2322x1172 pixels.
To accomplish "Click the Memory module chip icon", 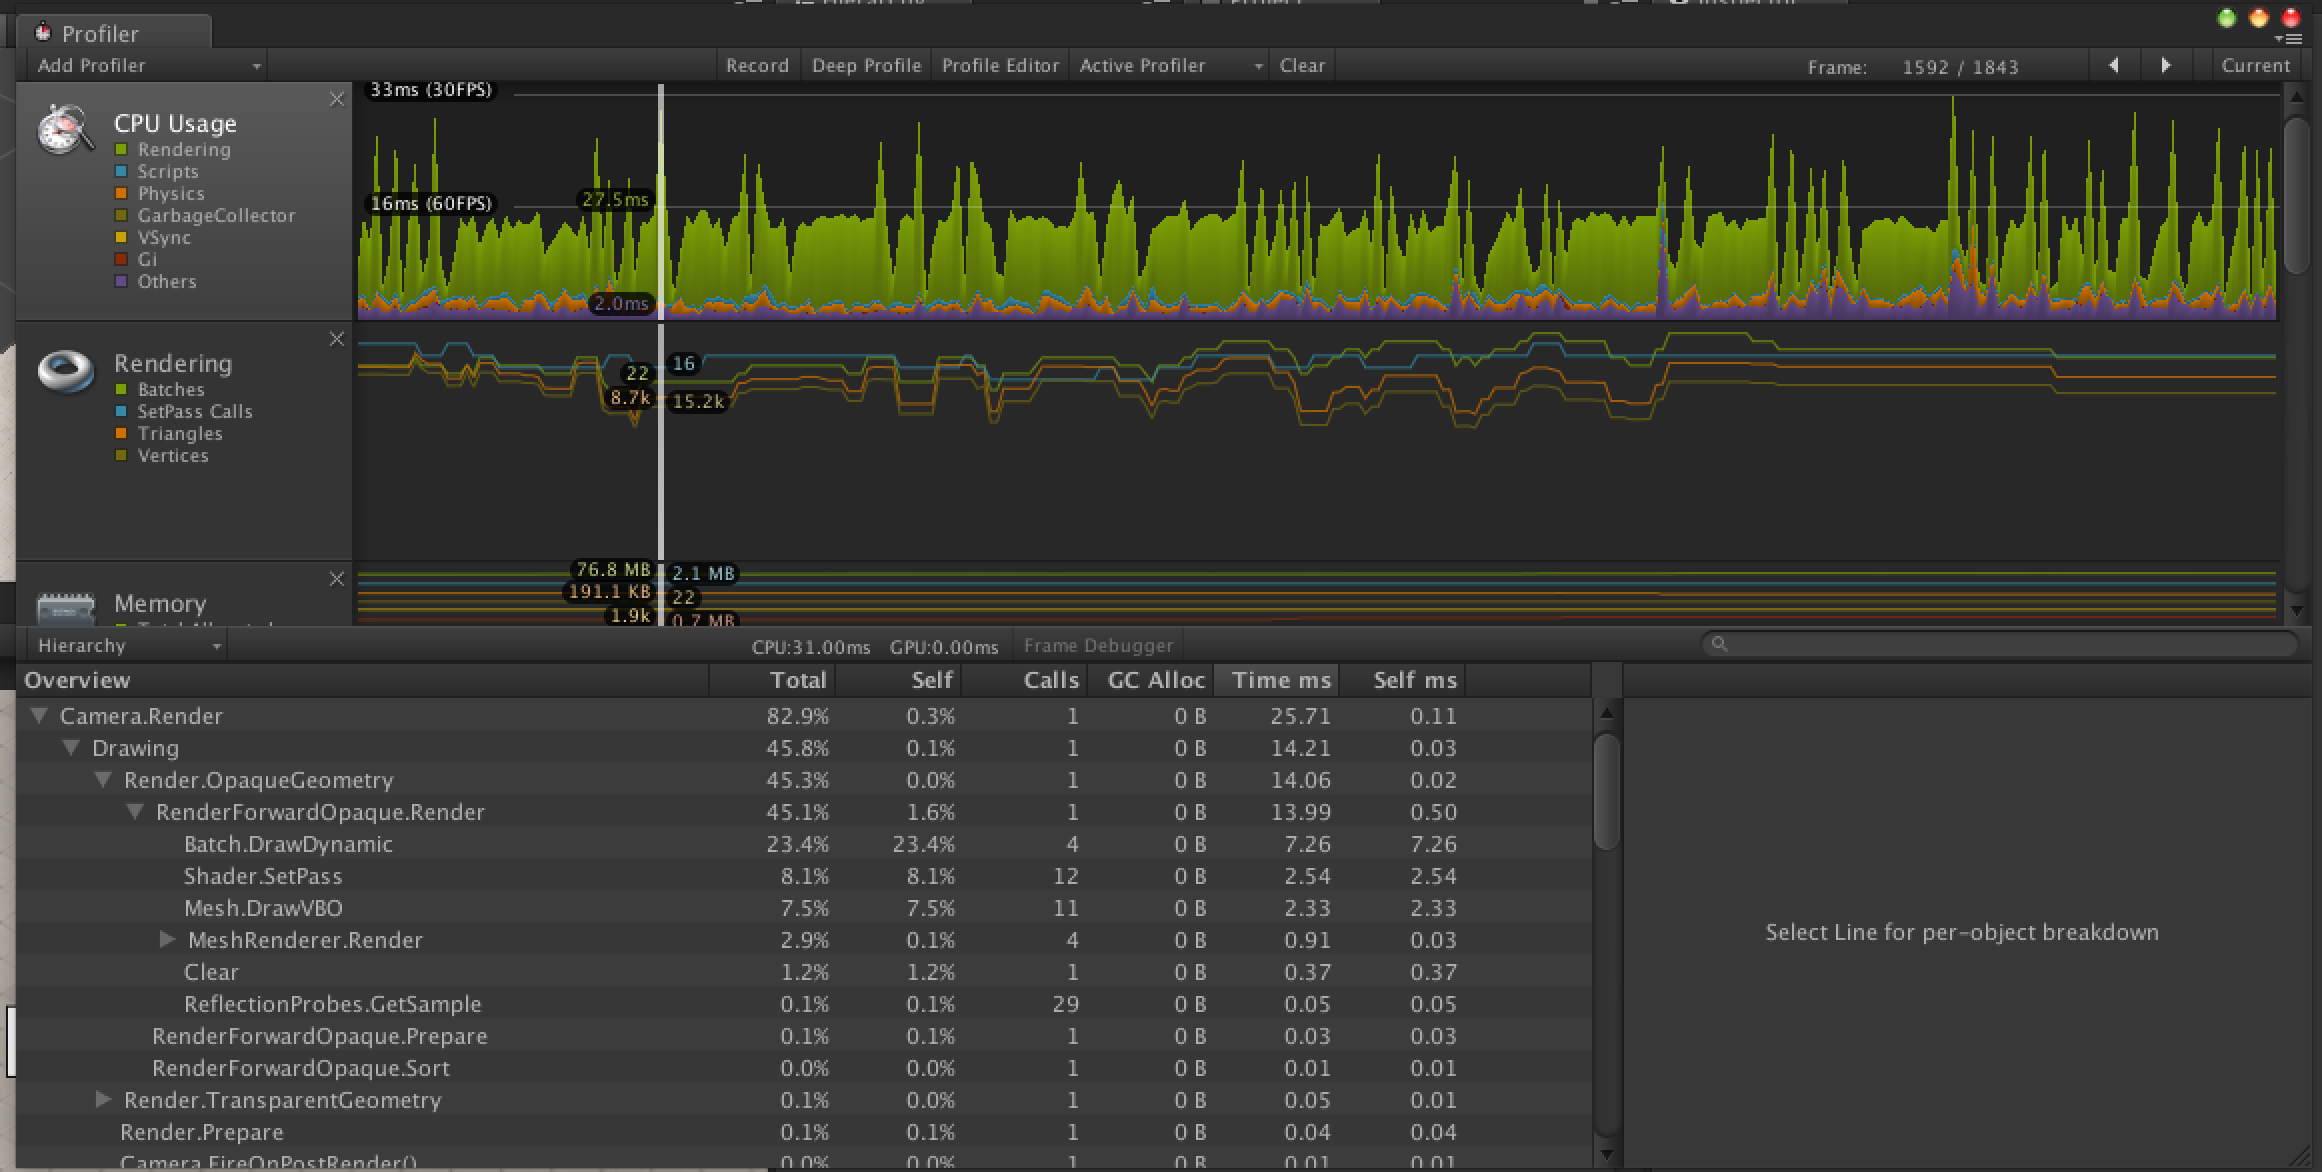I will click(x=66, y=608).
